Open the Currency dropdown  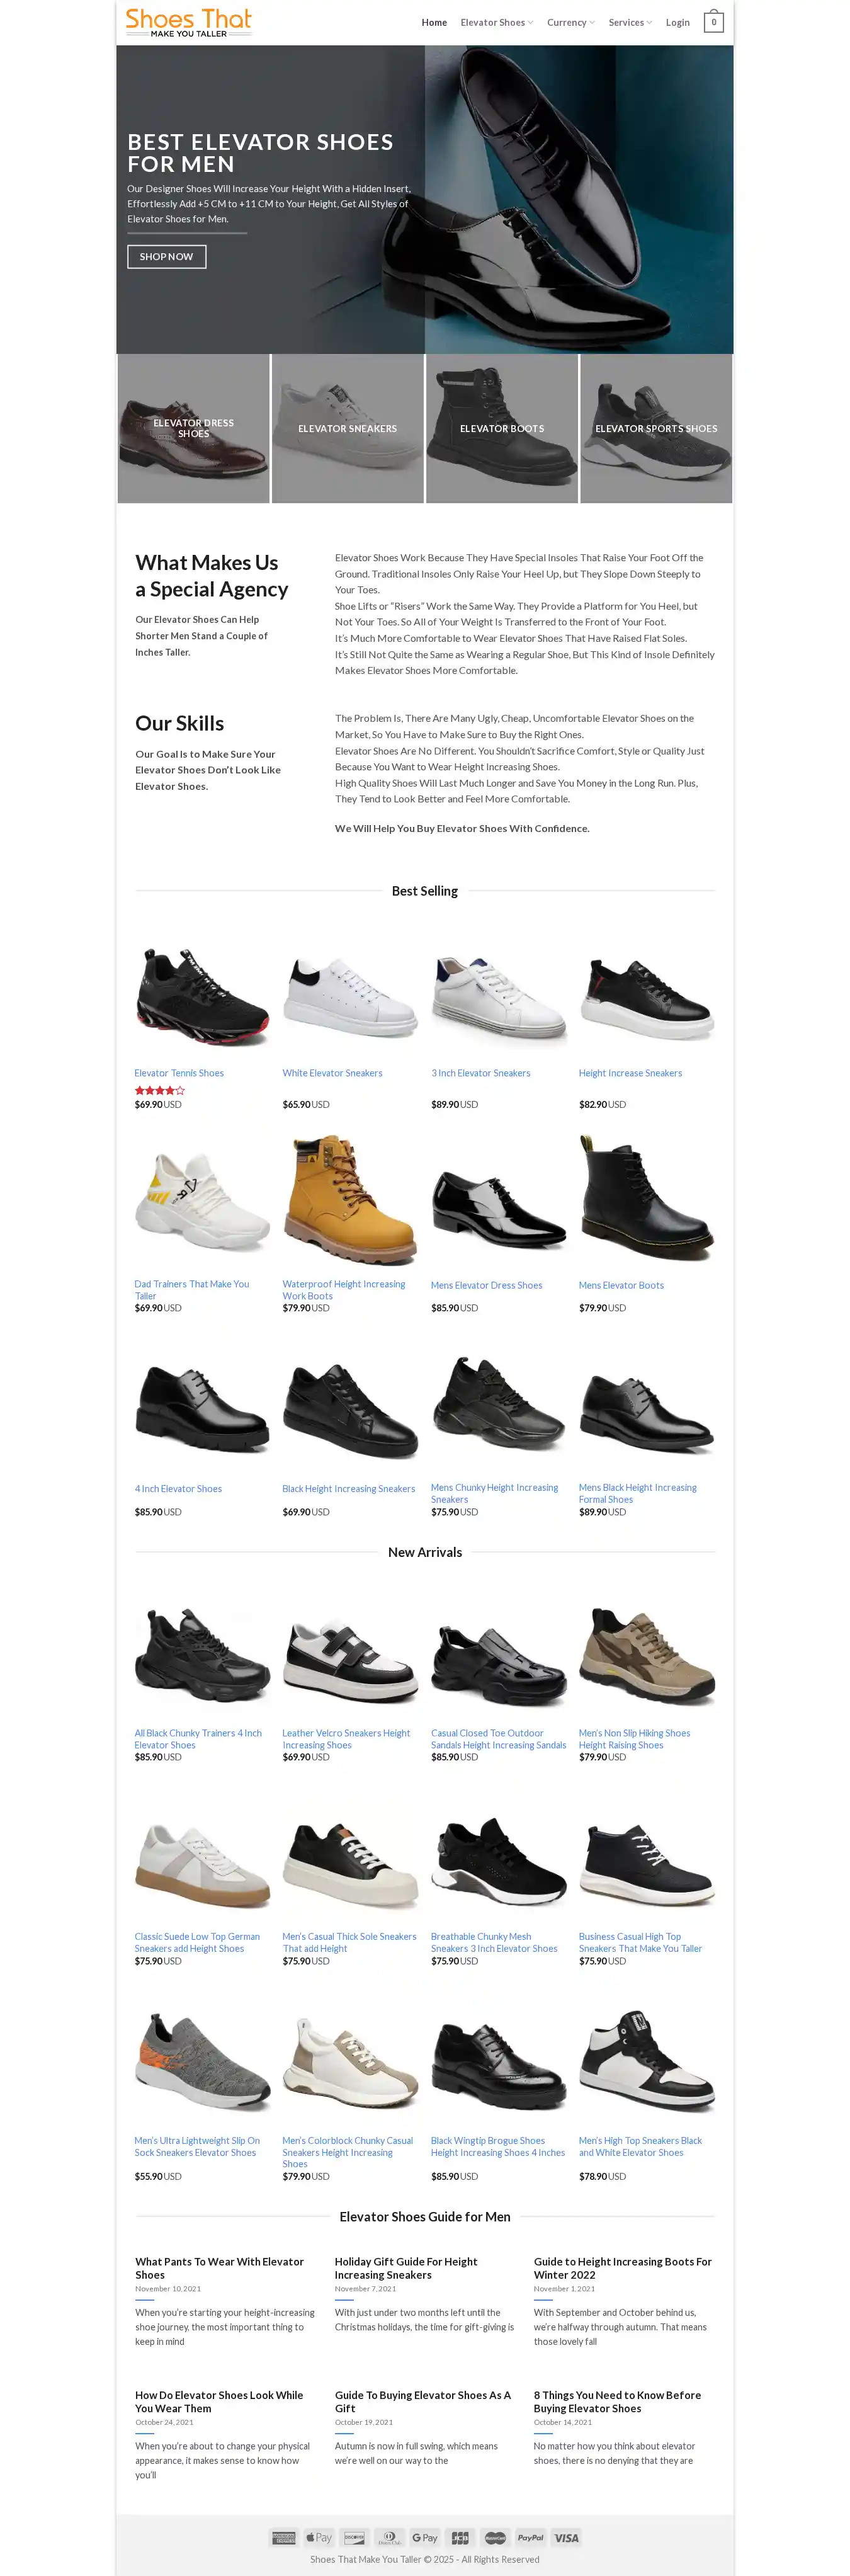click(x=571, y=22)
